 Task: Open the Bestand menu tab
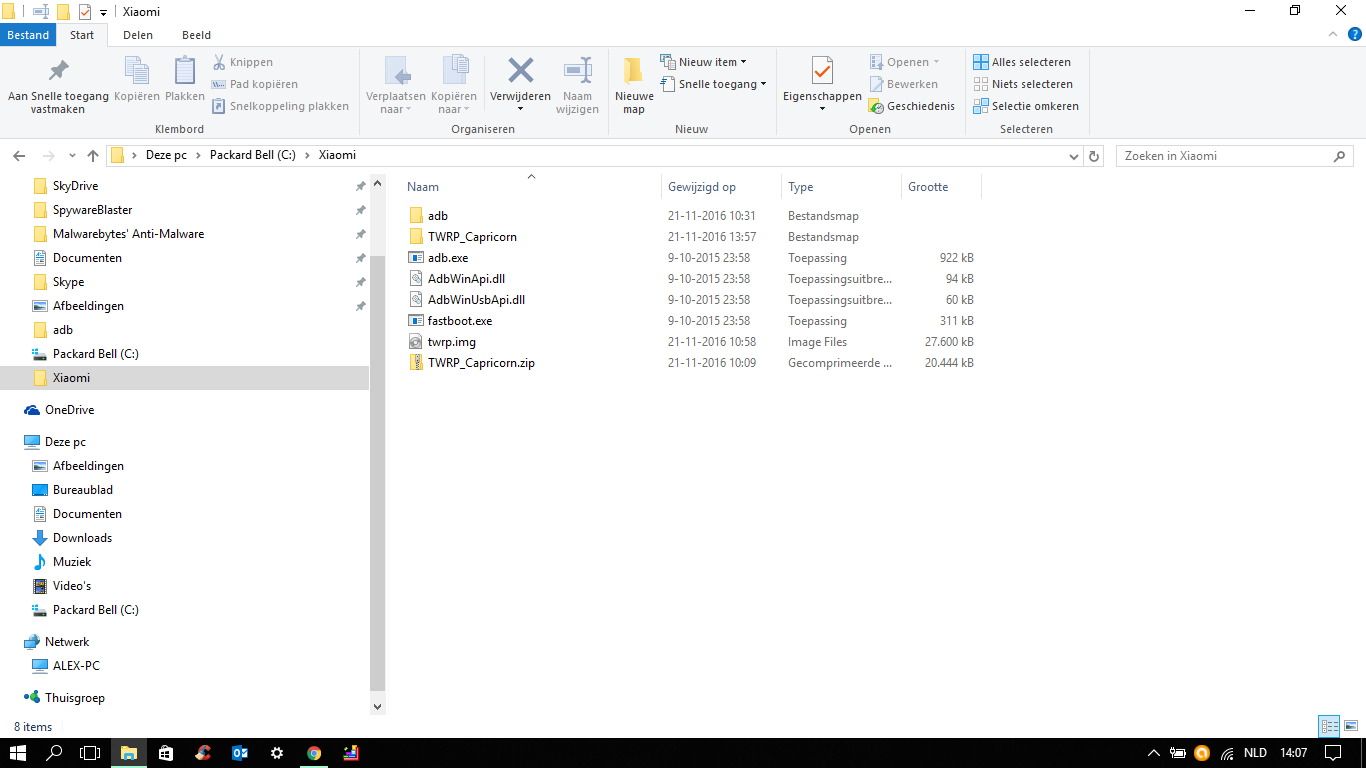point(28,35)
